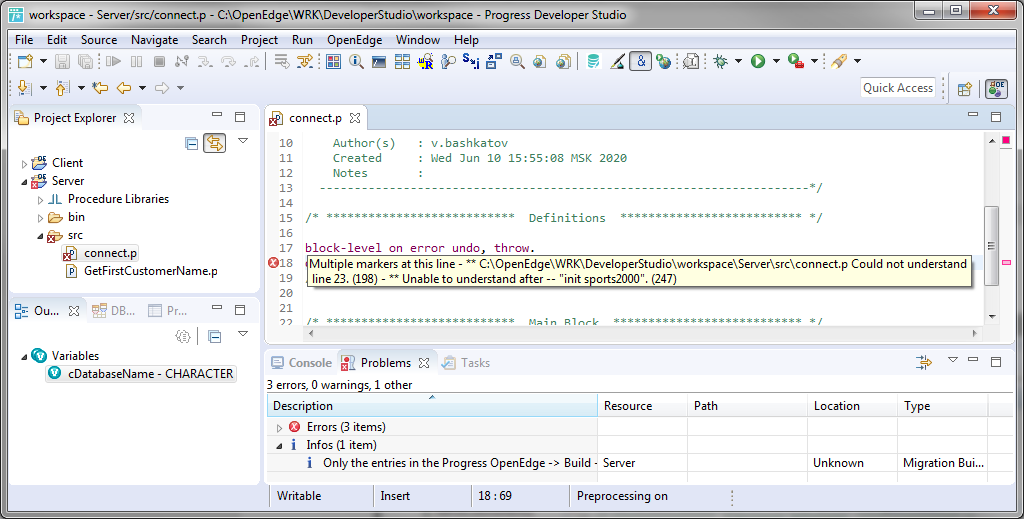The image size is (1024, 519).
Task: Click the Quick Access field
Action: [x=898, y=87]
